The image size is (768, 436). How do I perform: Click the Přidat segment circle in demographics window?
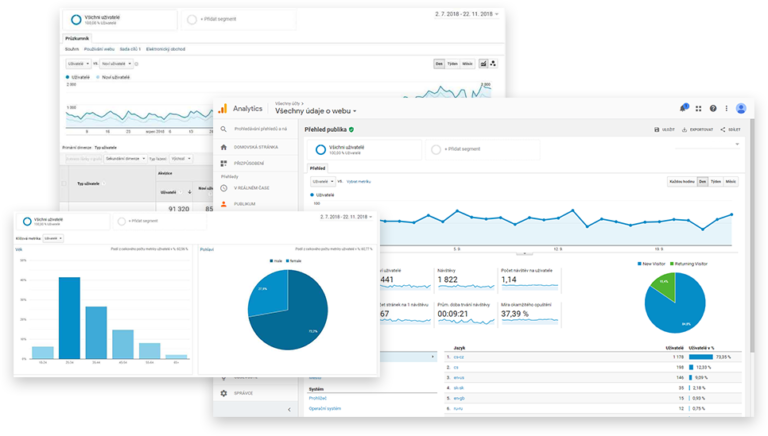coord(121,221)
